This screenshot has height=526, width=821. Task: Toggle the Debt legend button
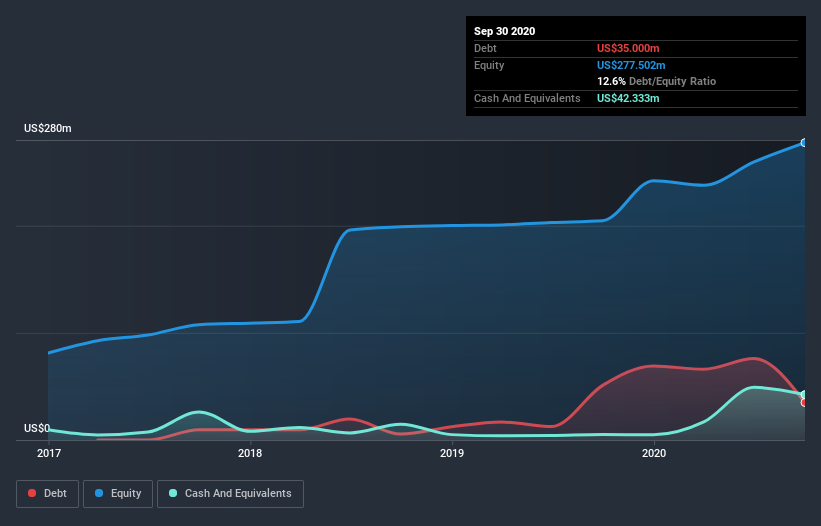pos(47,494)
